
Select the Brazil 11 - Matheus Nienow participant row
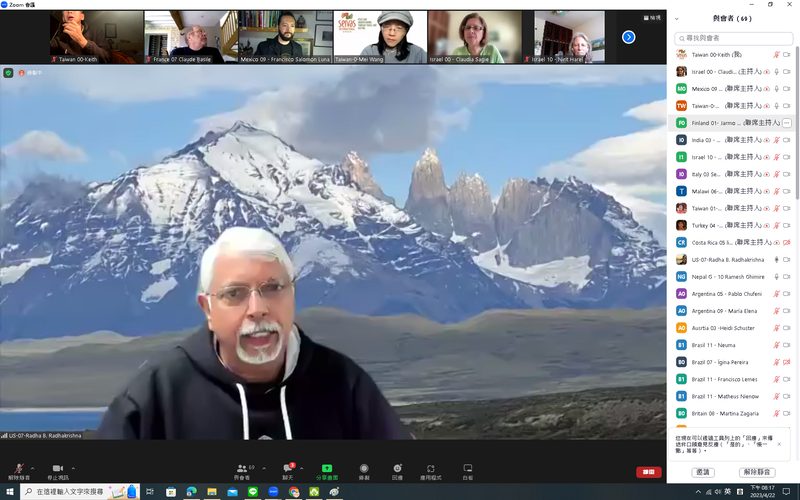point(732,396)
